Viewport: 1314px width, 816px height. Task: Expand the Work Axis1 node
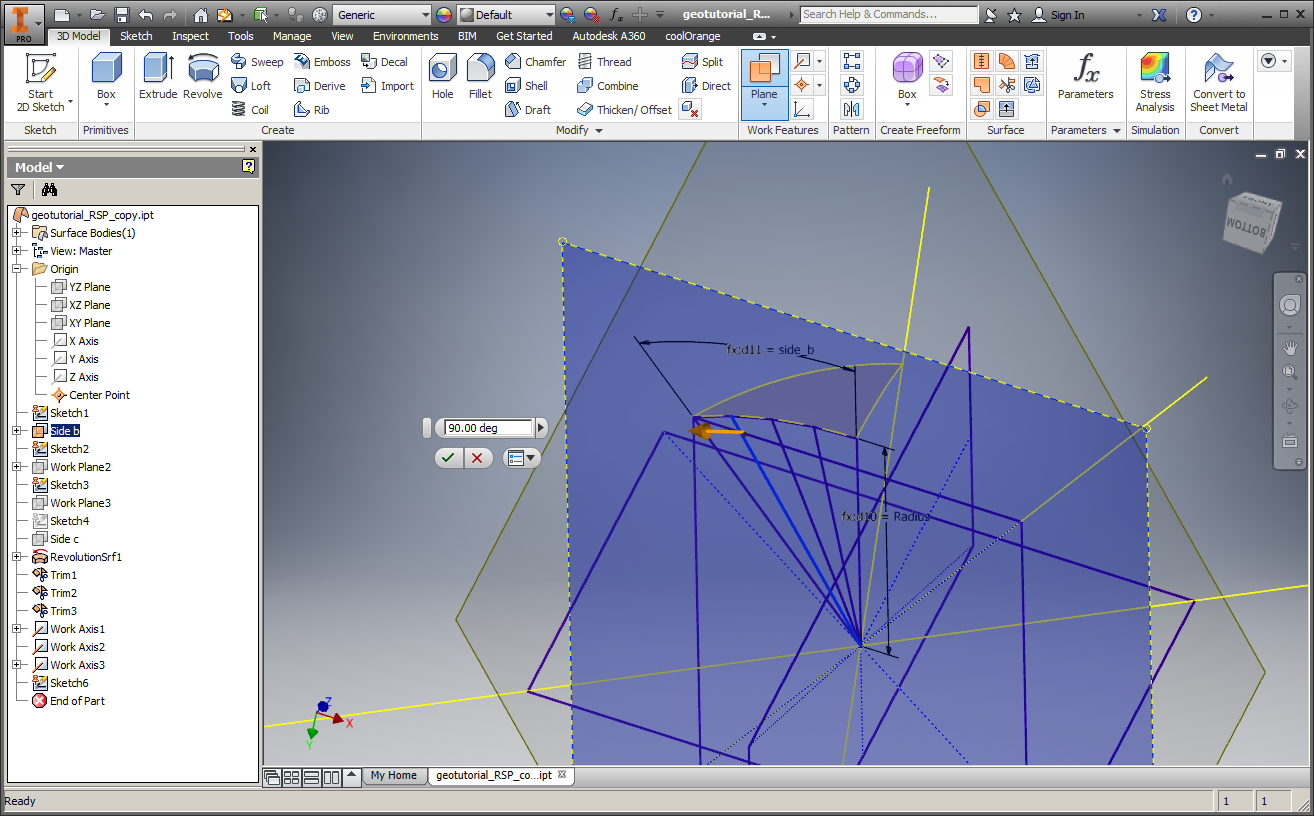17,629
